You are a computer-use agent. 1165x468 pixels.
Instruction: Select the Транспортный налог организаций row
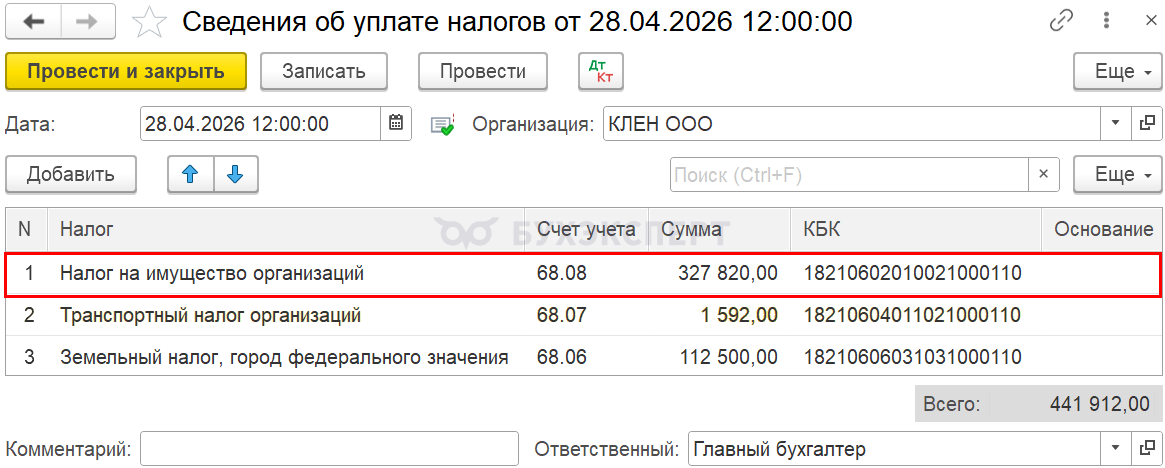pyautogui.click(x=210, y=316)
